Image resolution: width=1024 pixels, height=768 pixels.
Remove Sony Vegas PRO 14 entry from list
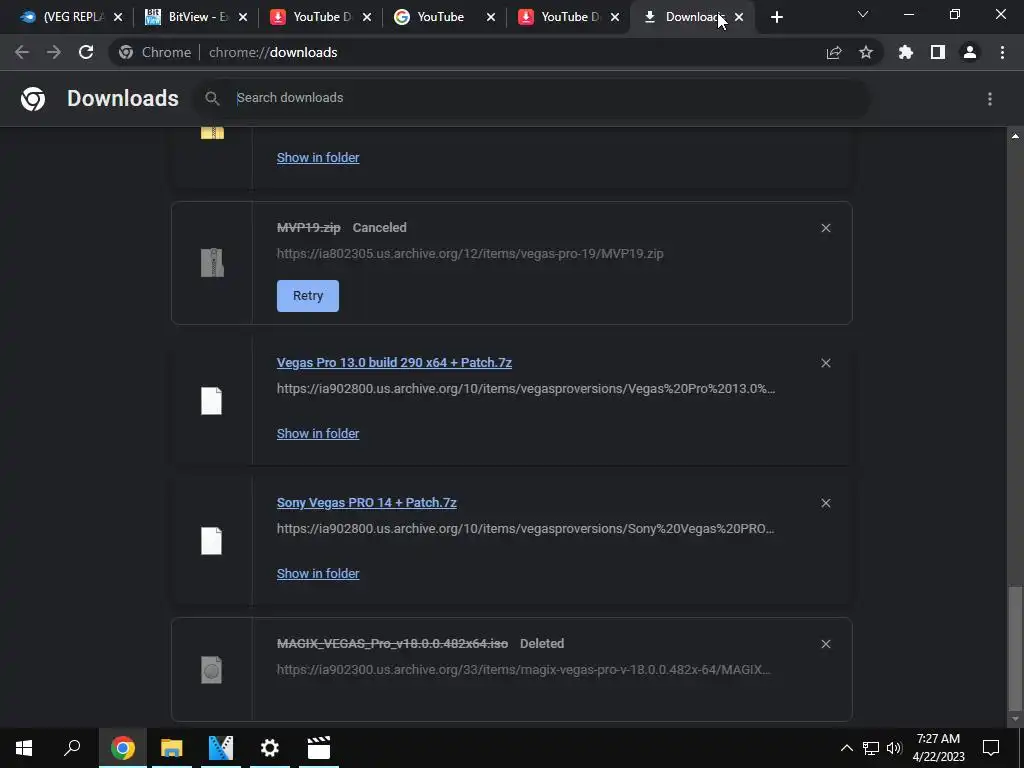[826, 503]
